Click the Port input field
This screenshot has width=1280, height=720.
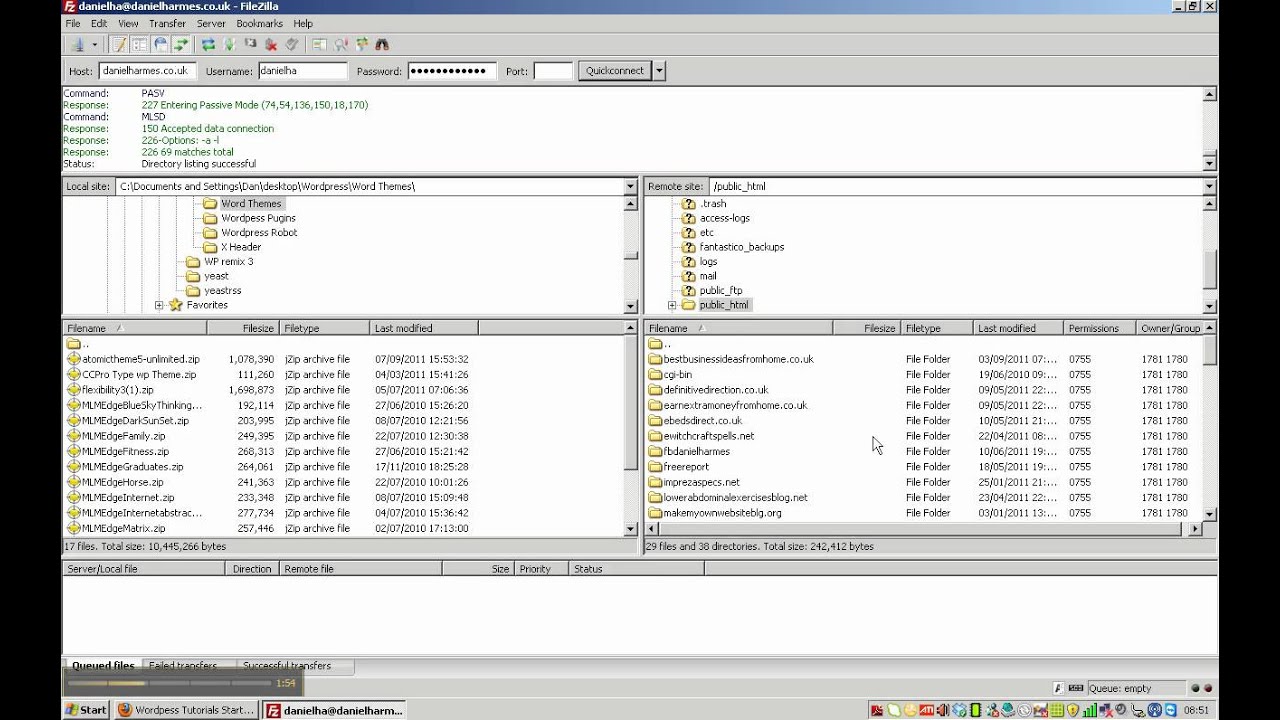coord(553,71)
